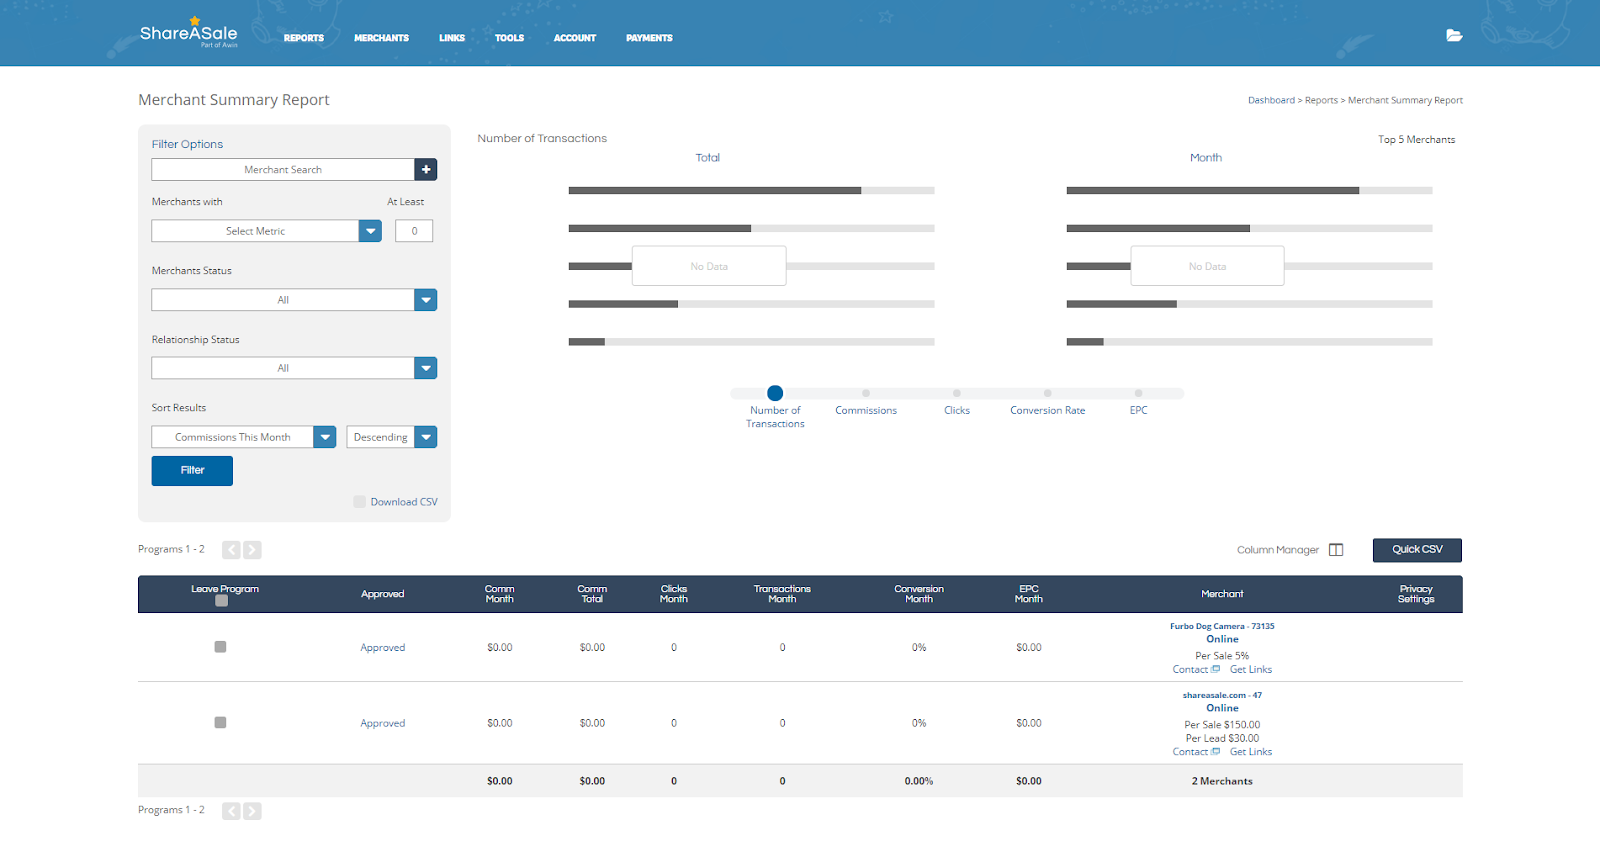Click the plus icon beside Merchant Search

pos(426,170)
